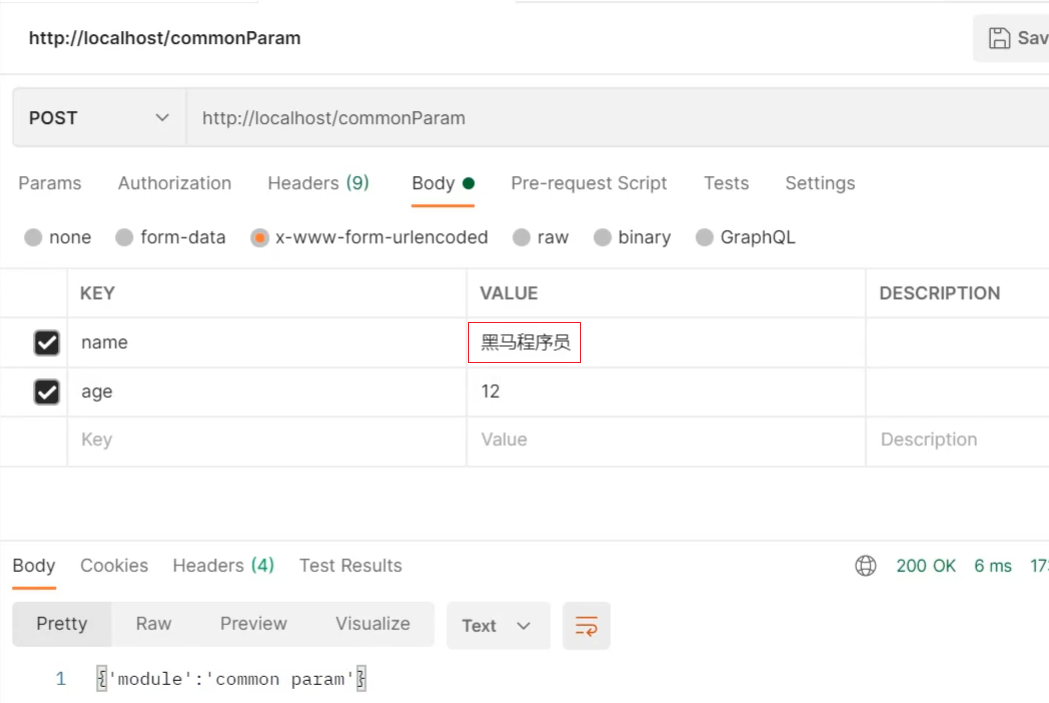Click the 6 ms response time
1049x703 pixels.
point(993,566)
